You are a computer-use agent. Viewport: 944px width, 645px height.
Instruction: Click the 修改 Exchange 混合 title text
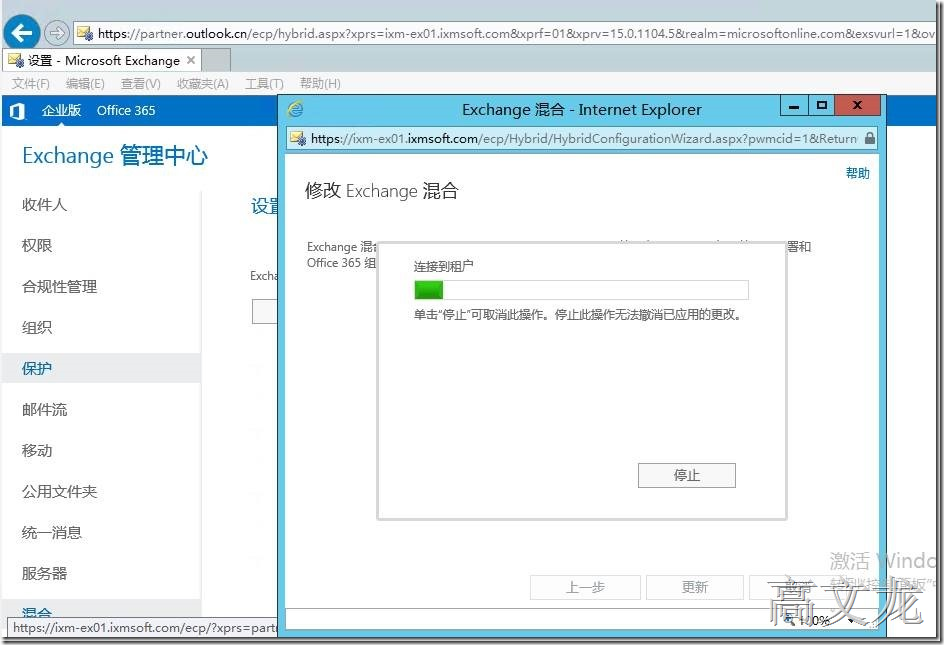[x=382, y=191]
